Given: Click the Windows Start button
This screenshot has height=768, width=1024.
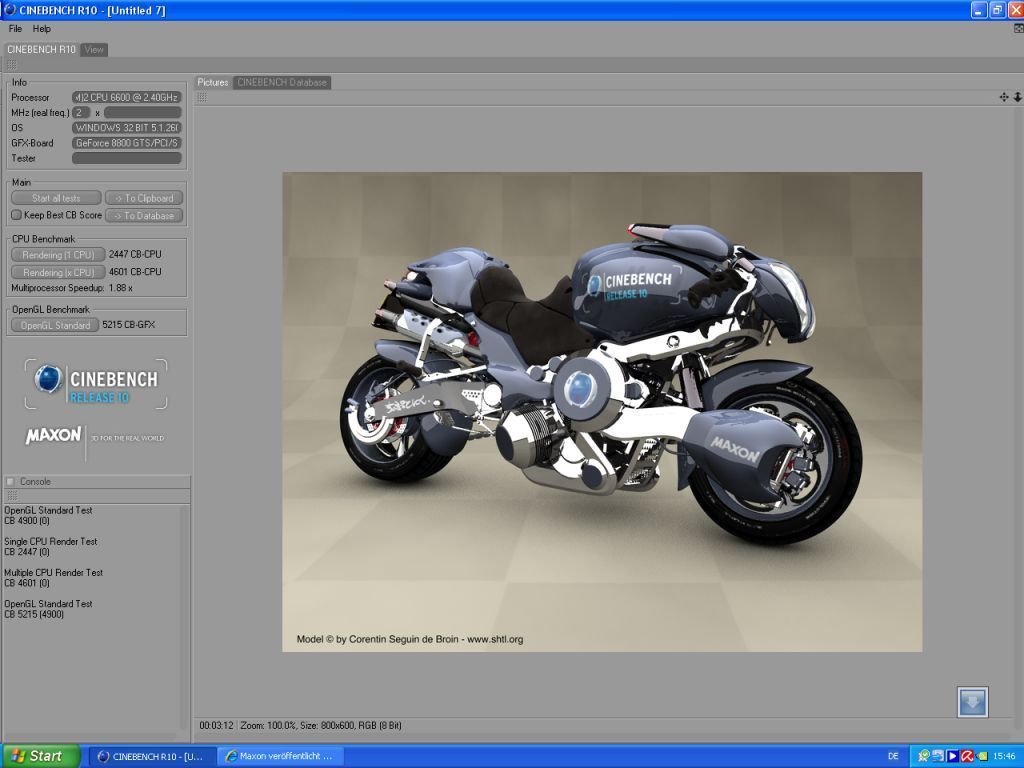Looking at the screenshot, I should (40, 756).
